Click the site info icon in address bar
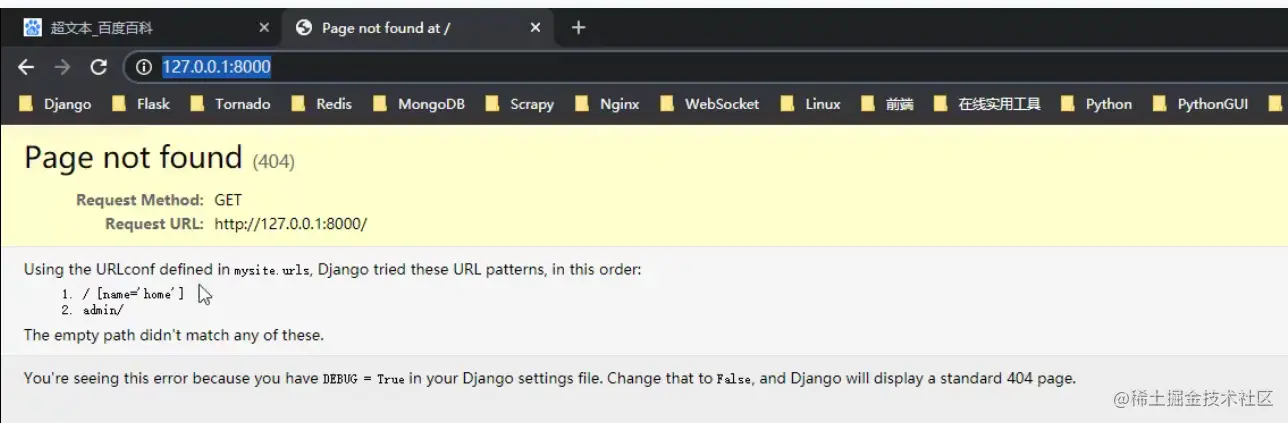The width and height of the screenshot is (1288, 423). coord(144,67)
